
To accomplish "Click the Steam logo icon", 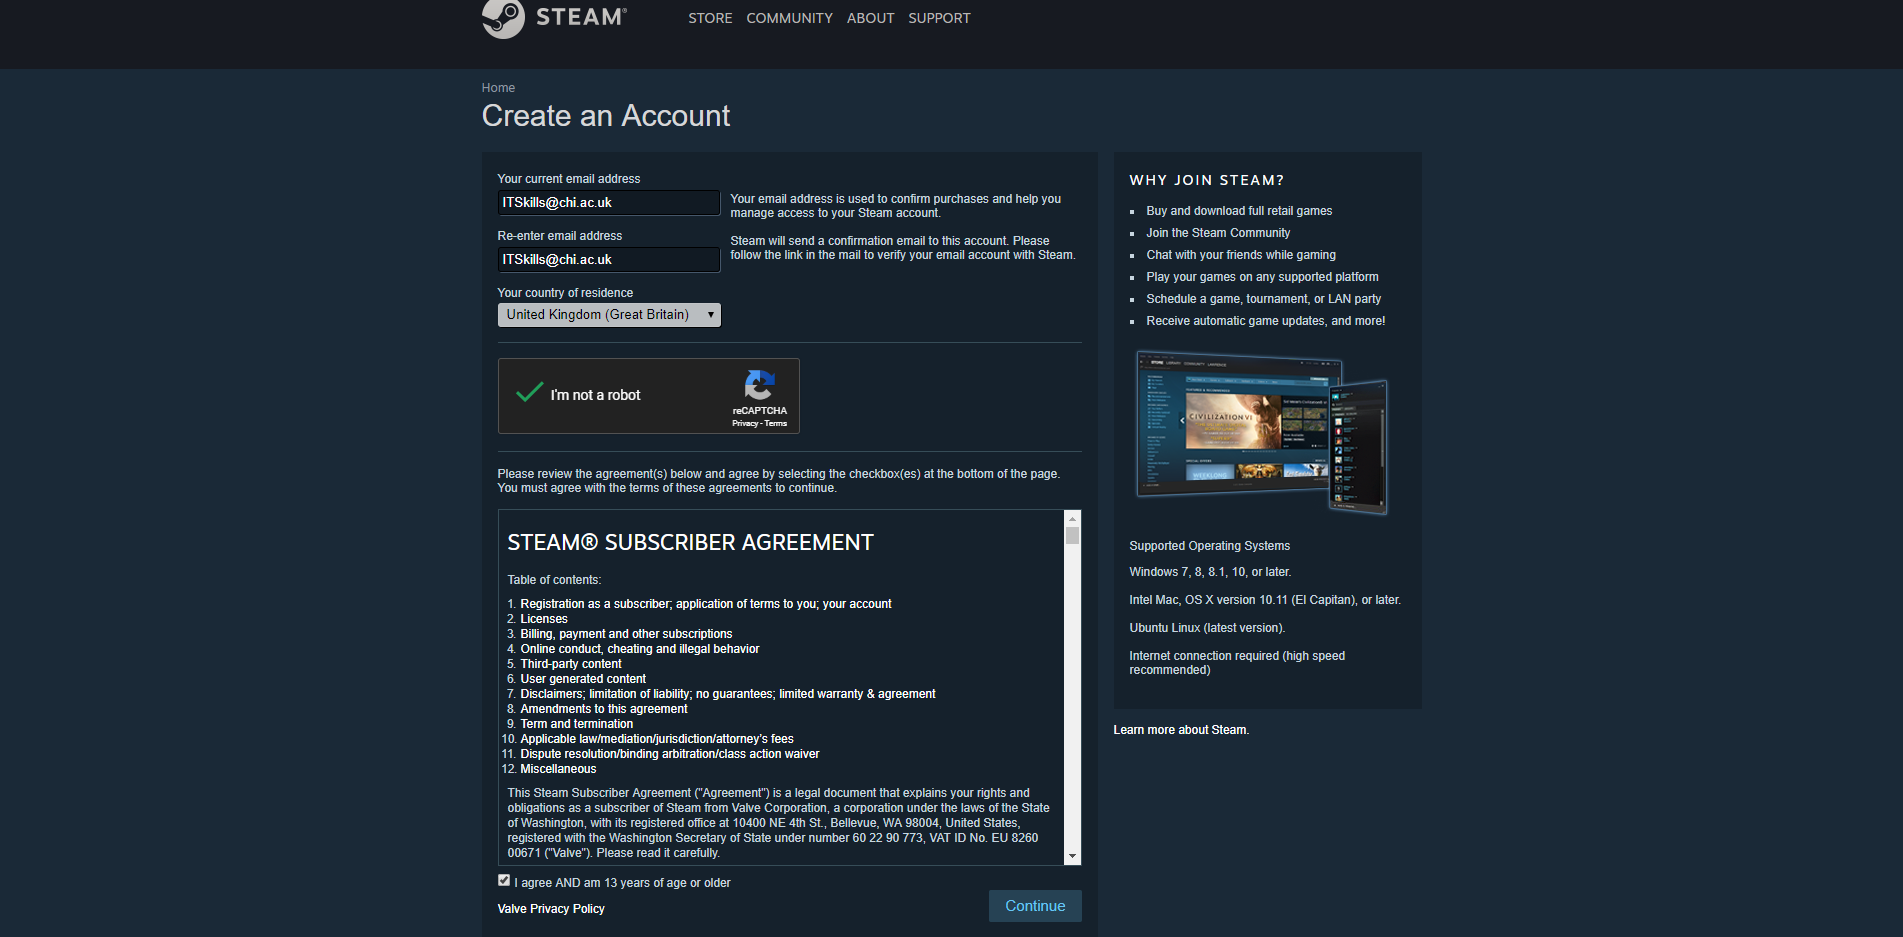I will click(x=503, y=17).
